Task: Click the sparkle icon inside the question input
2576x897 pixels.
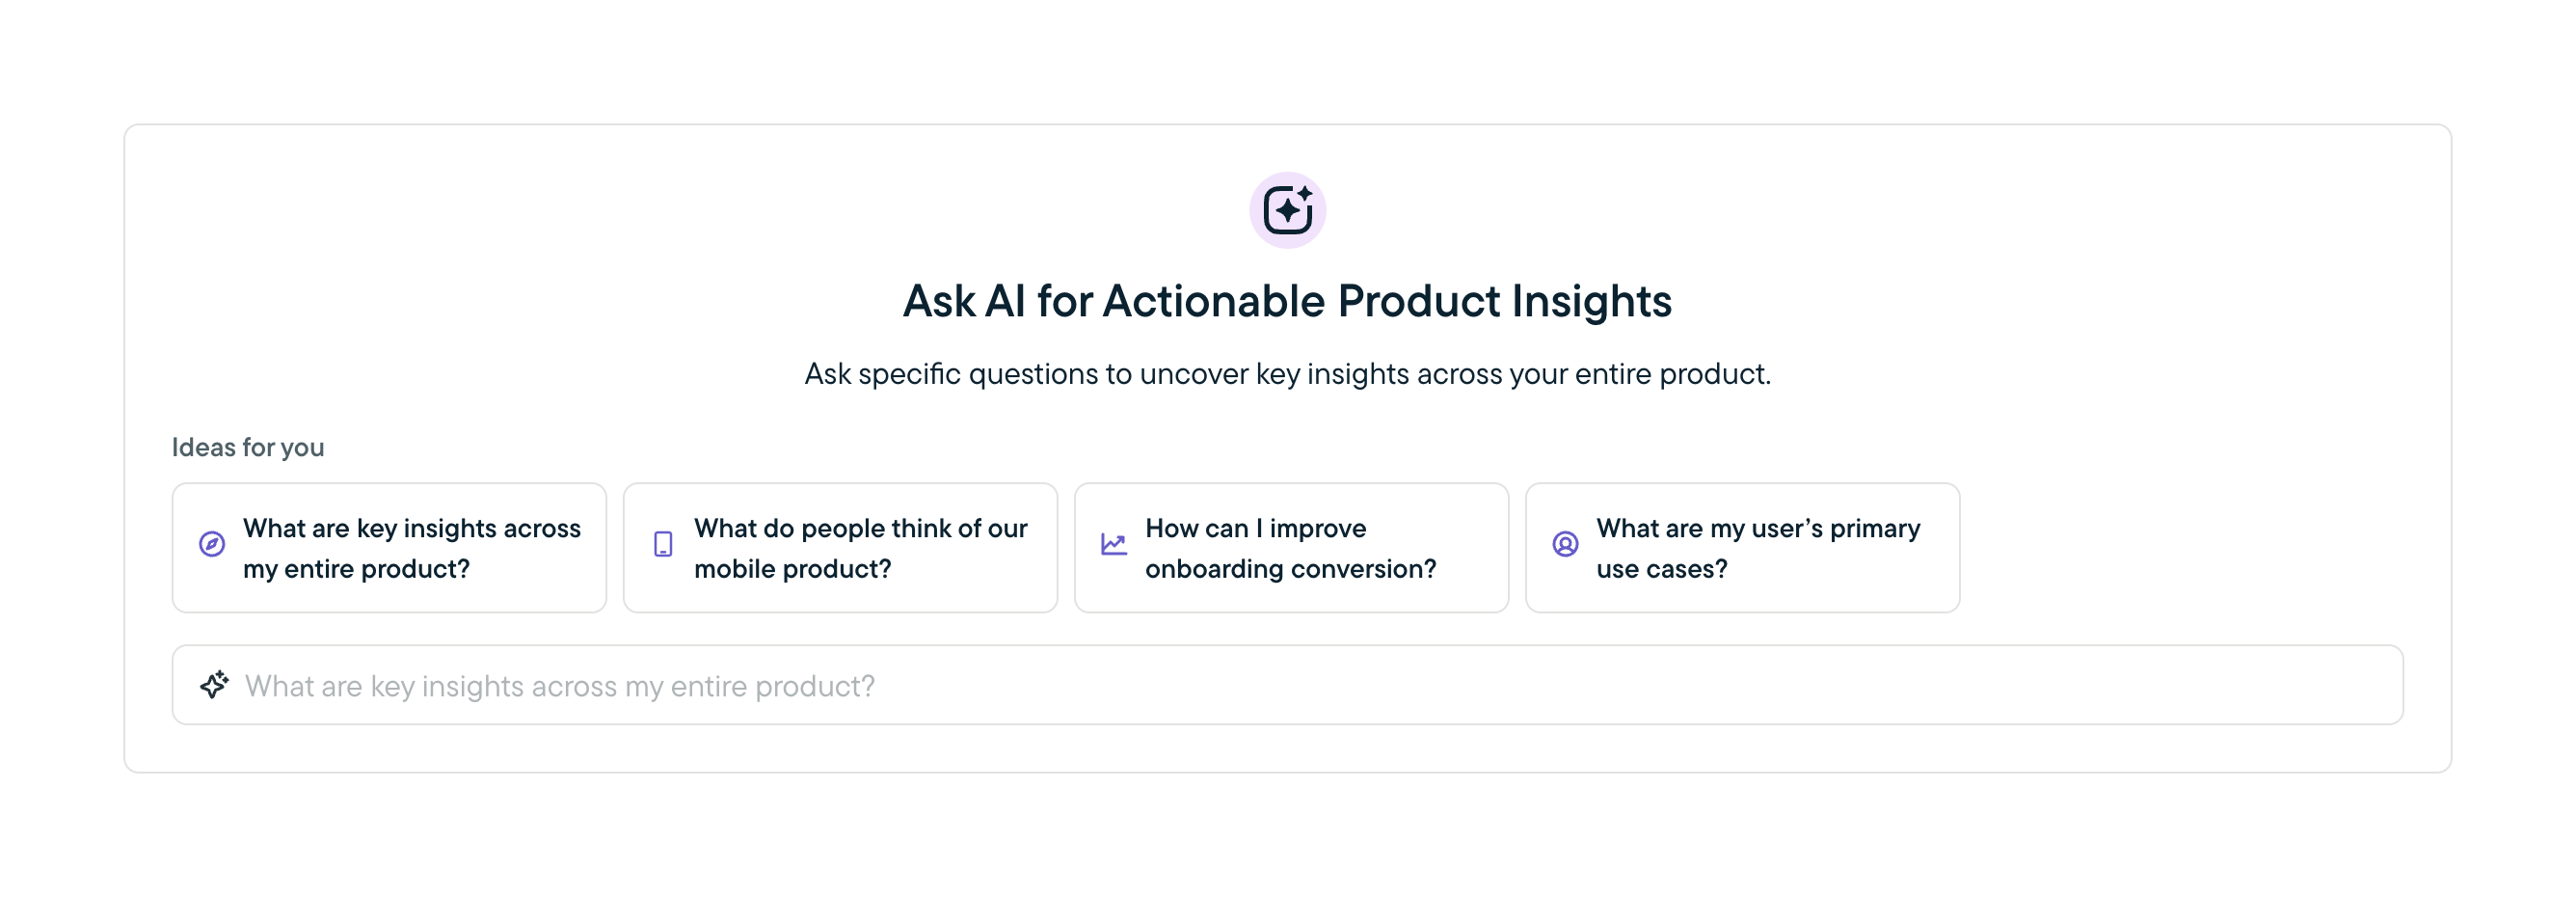Action: tap(214, 685)
